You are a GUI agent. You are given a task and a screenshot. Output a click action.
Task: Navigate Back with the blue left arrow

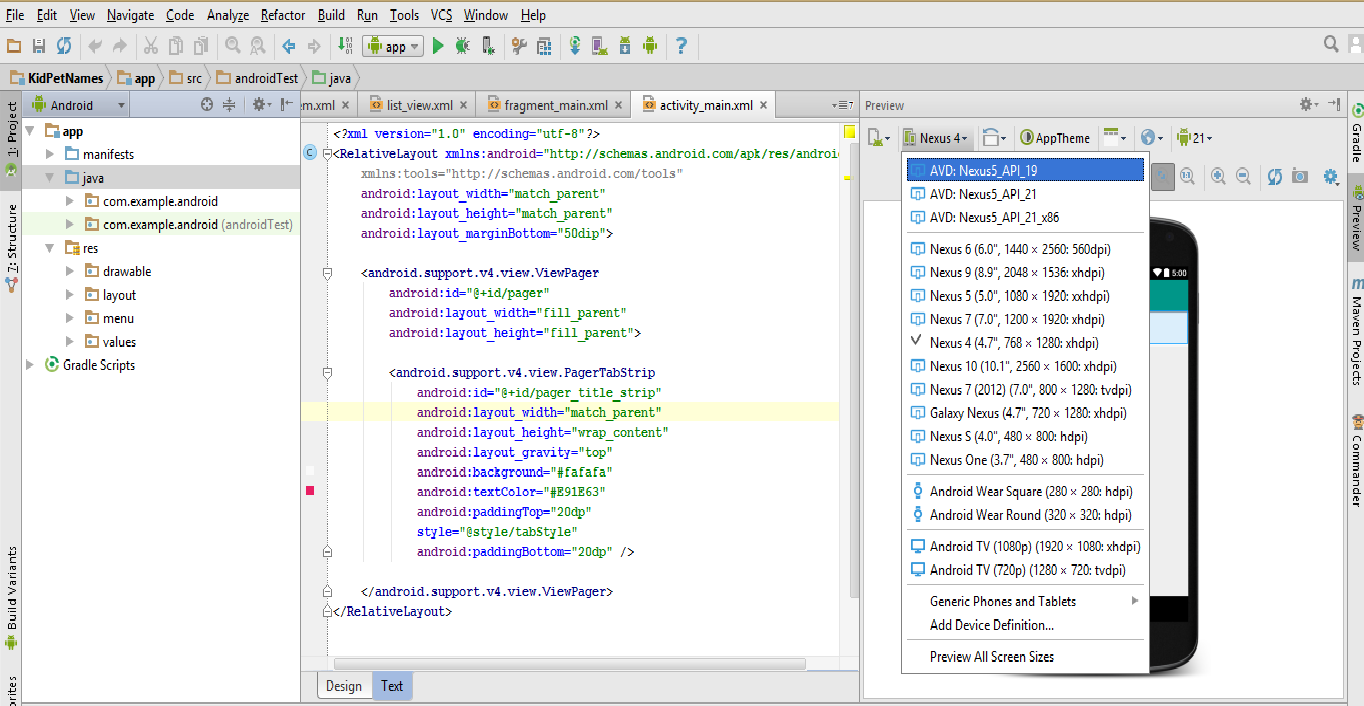[x=289, y=46]
